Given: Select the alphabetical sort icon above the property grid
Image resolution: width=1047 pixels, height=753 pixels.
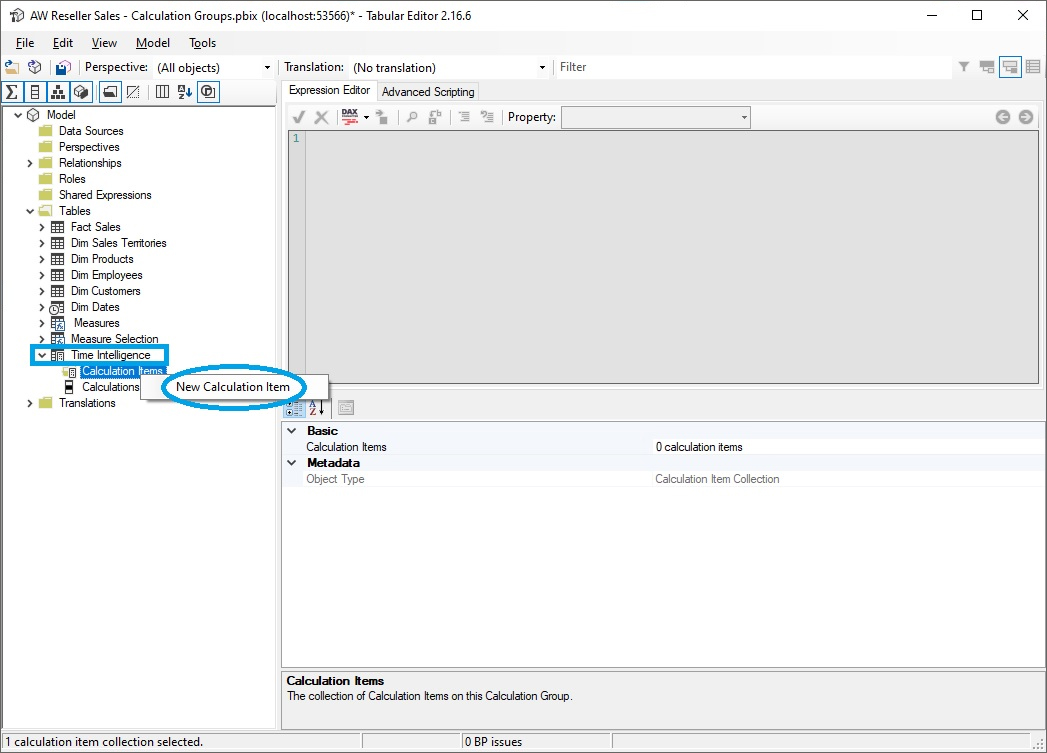Looking at the screenshot, I should 316,409.
